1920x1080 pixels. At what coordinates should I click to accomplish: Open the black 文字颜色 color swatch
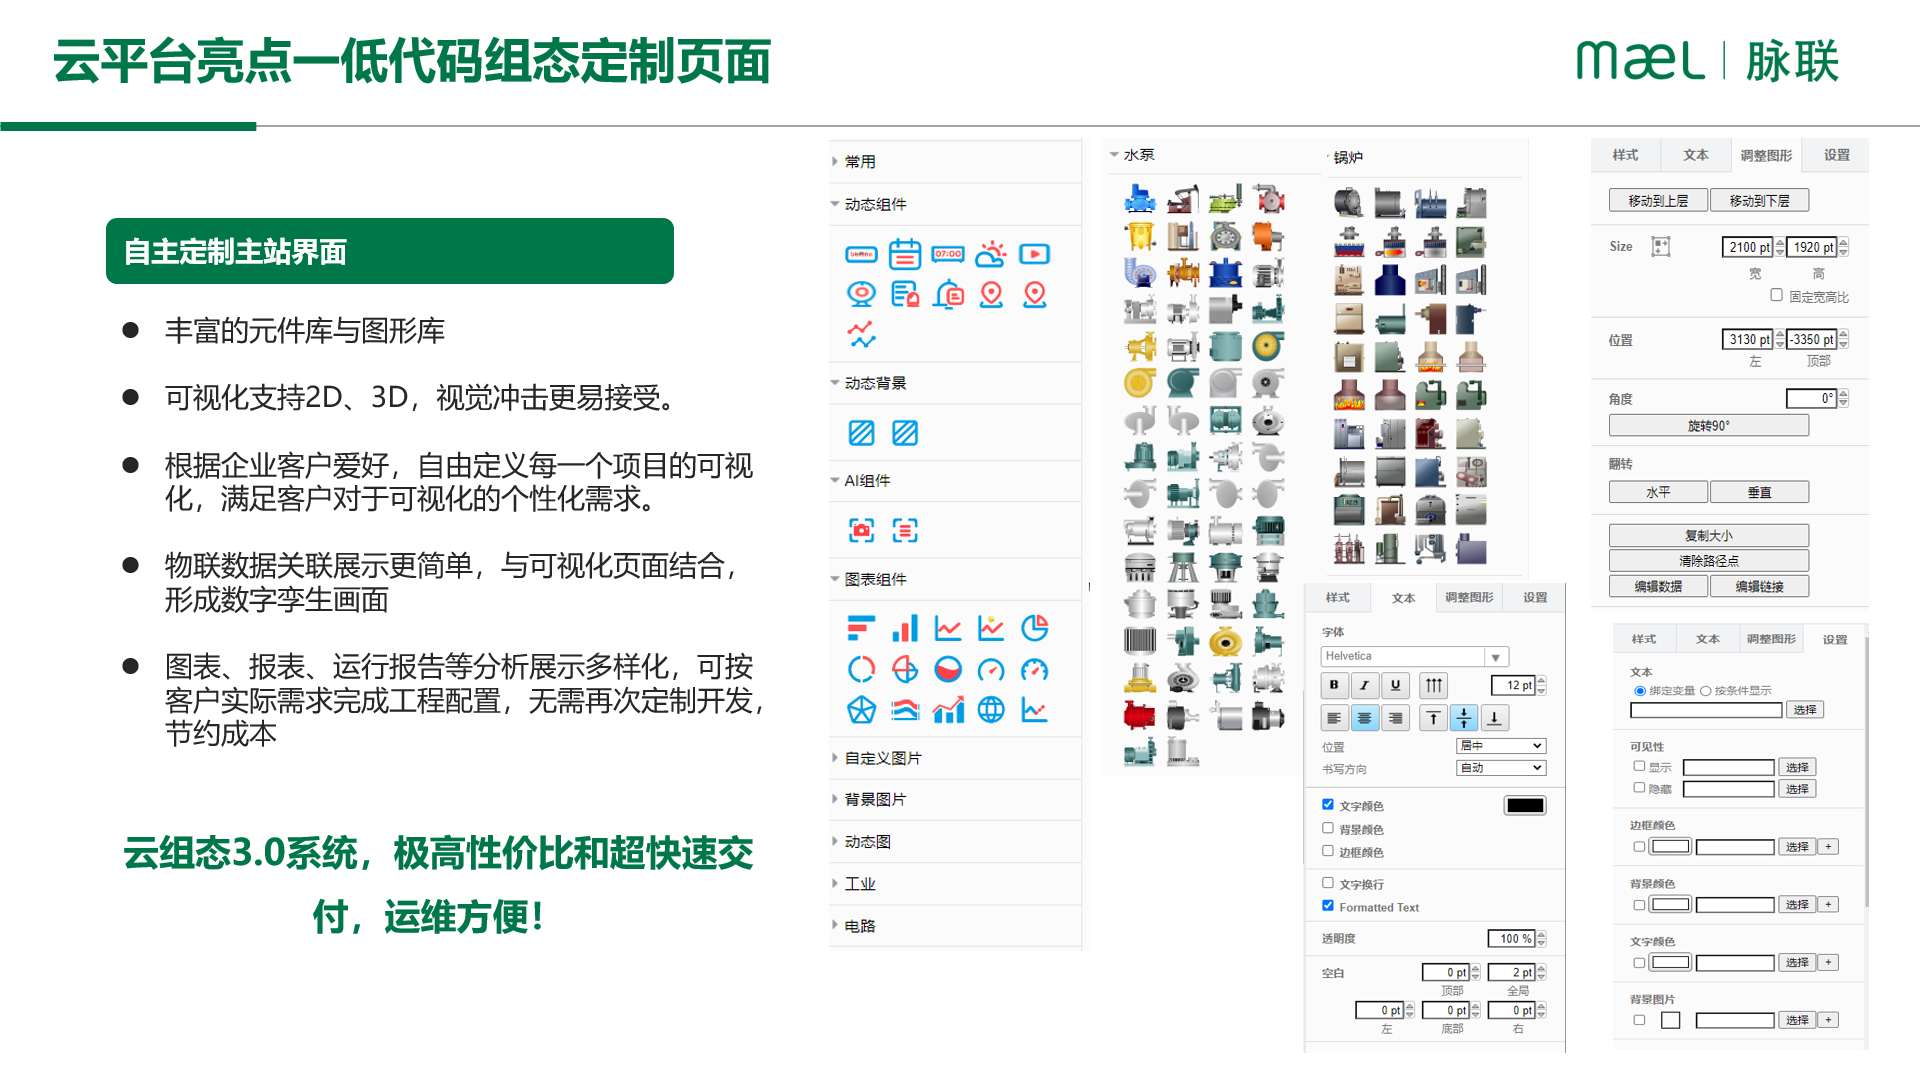coord(1525,806)
